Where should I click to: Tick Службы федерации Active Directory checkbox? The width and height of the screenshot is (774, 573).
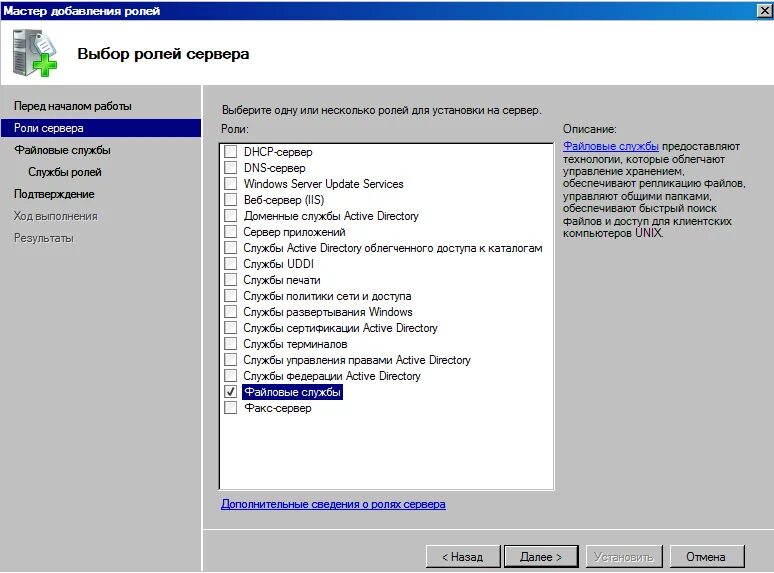(231, 376)
